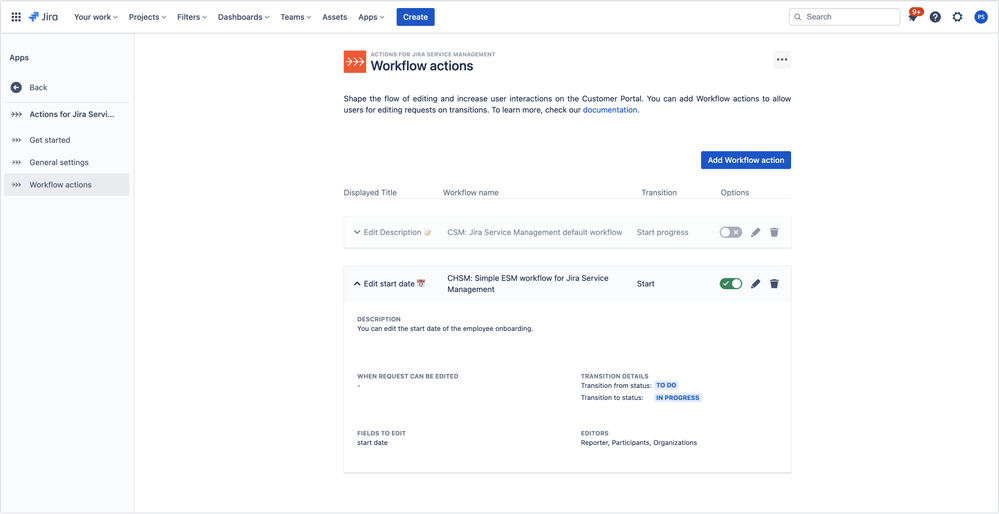Screen dimensions: 999x514
Task: Click the start date value under Fields to edit
Action: click(372, 443)
